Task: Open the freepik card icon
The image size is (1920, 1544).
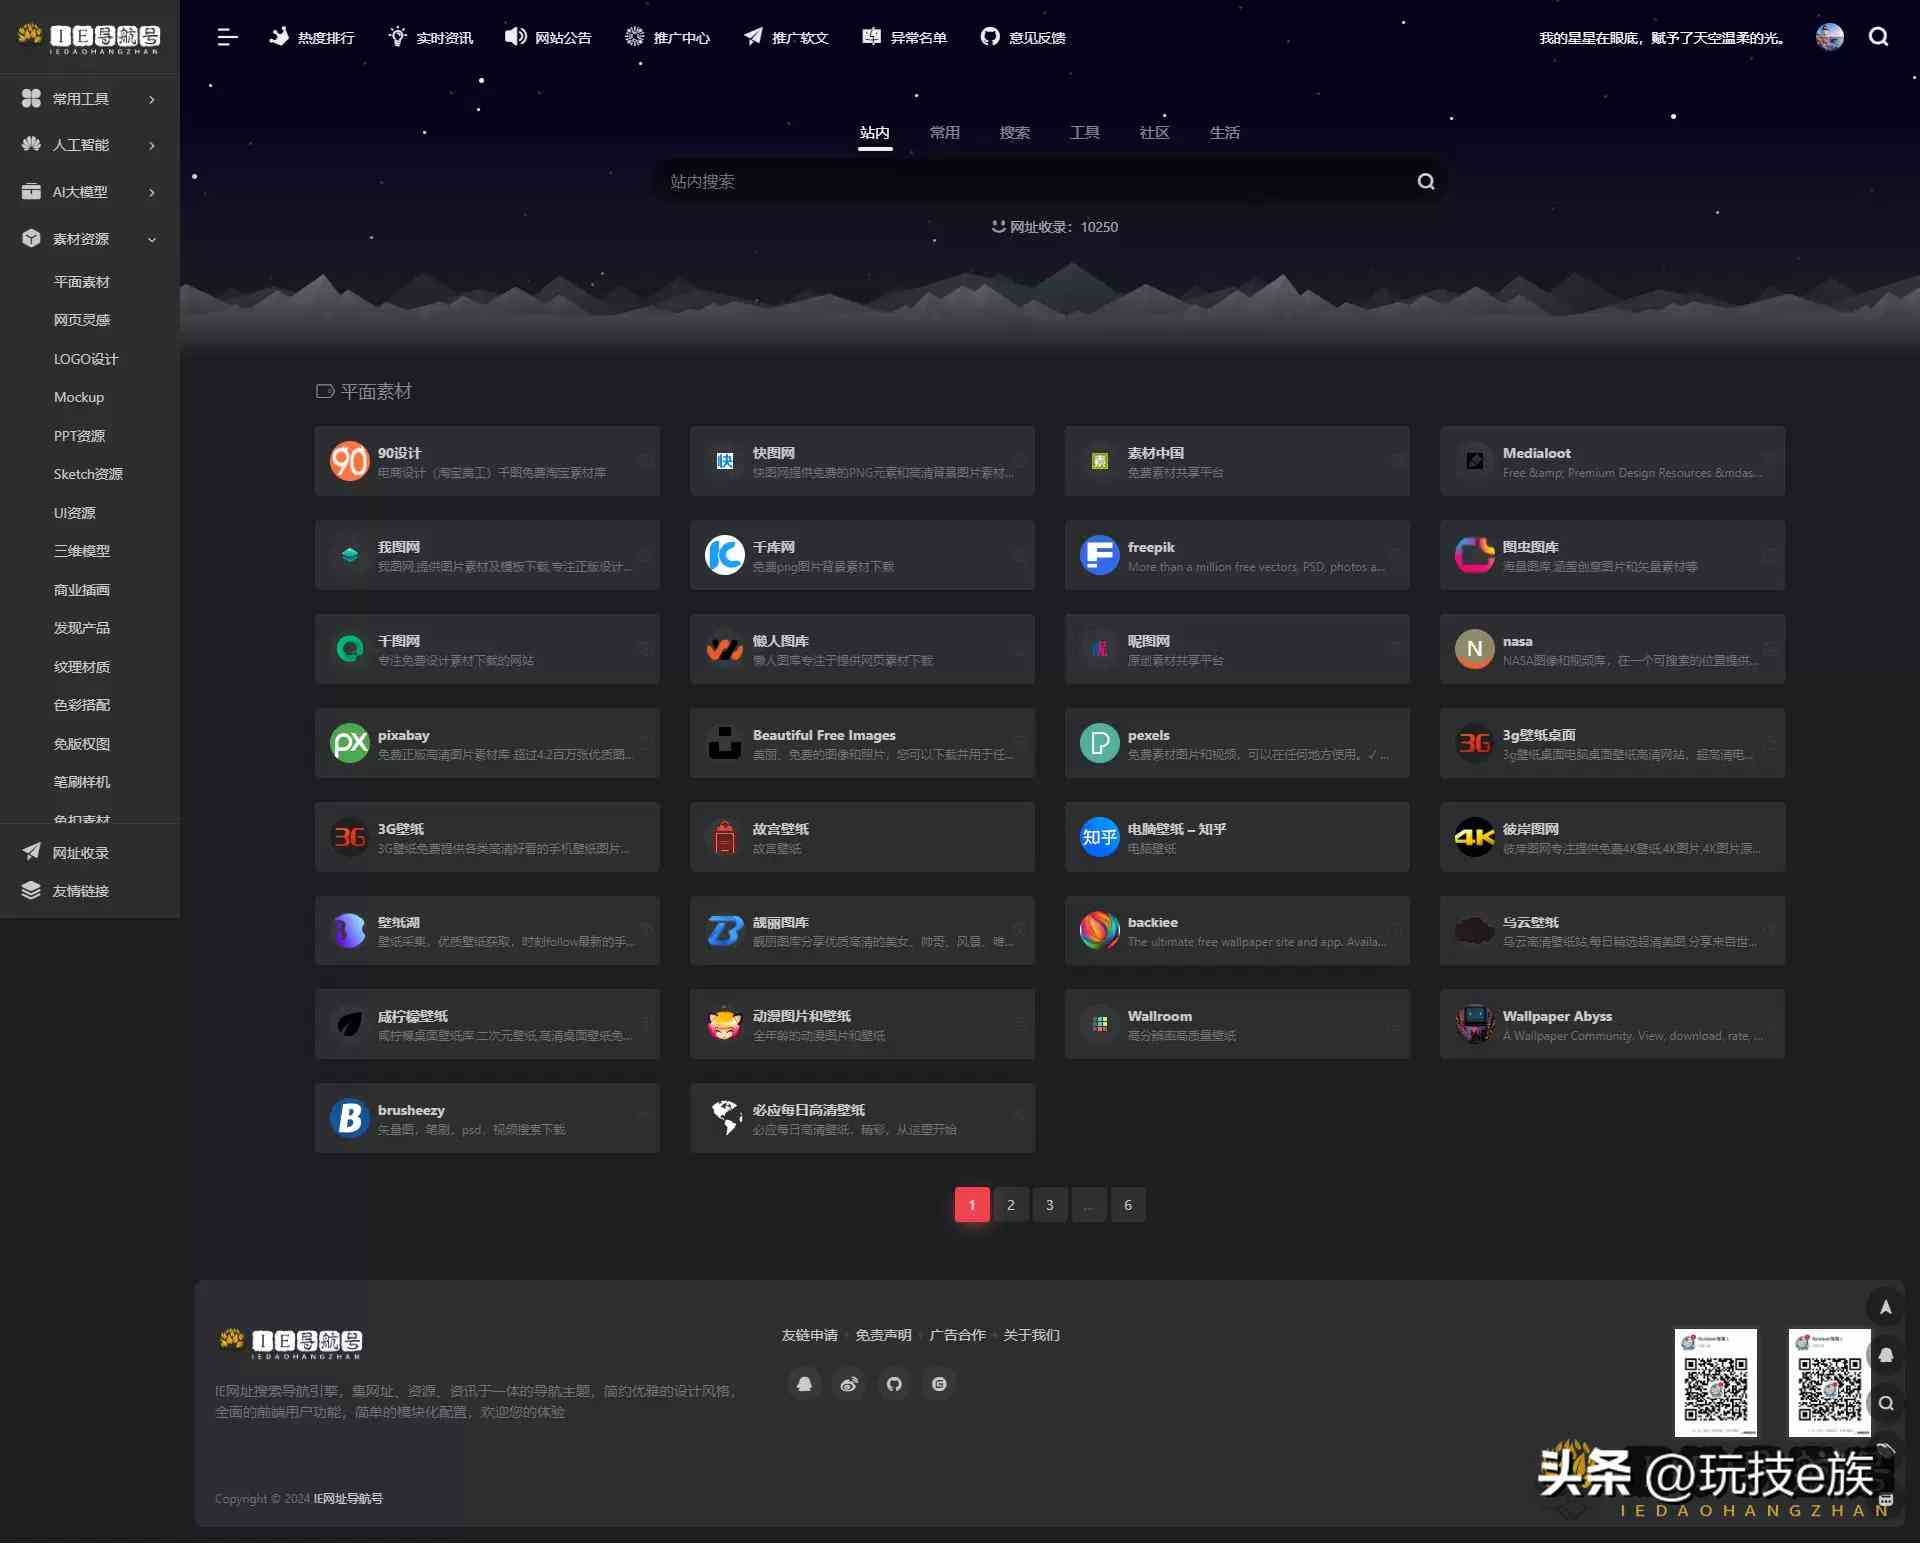Action: pyautogui.click(x=1100, y=555)
